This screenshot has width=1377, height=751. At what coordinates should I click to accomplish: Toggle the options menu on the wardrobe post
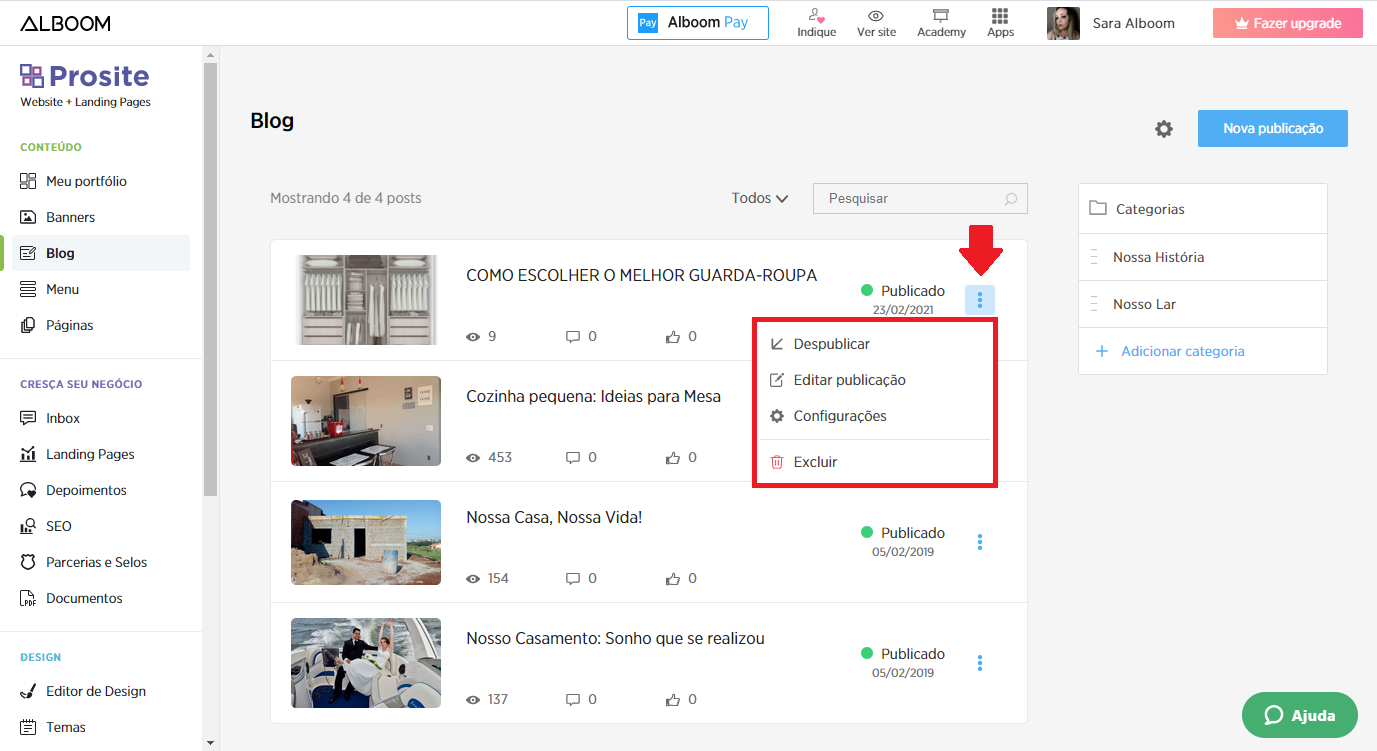[x=979, y=299]
